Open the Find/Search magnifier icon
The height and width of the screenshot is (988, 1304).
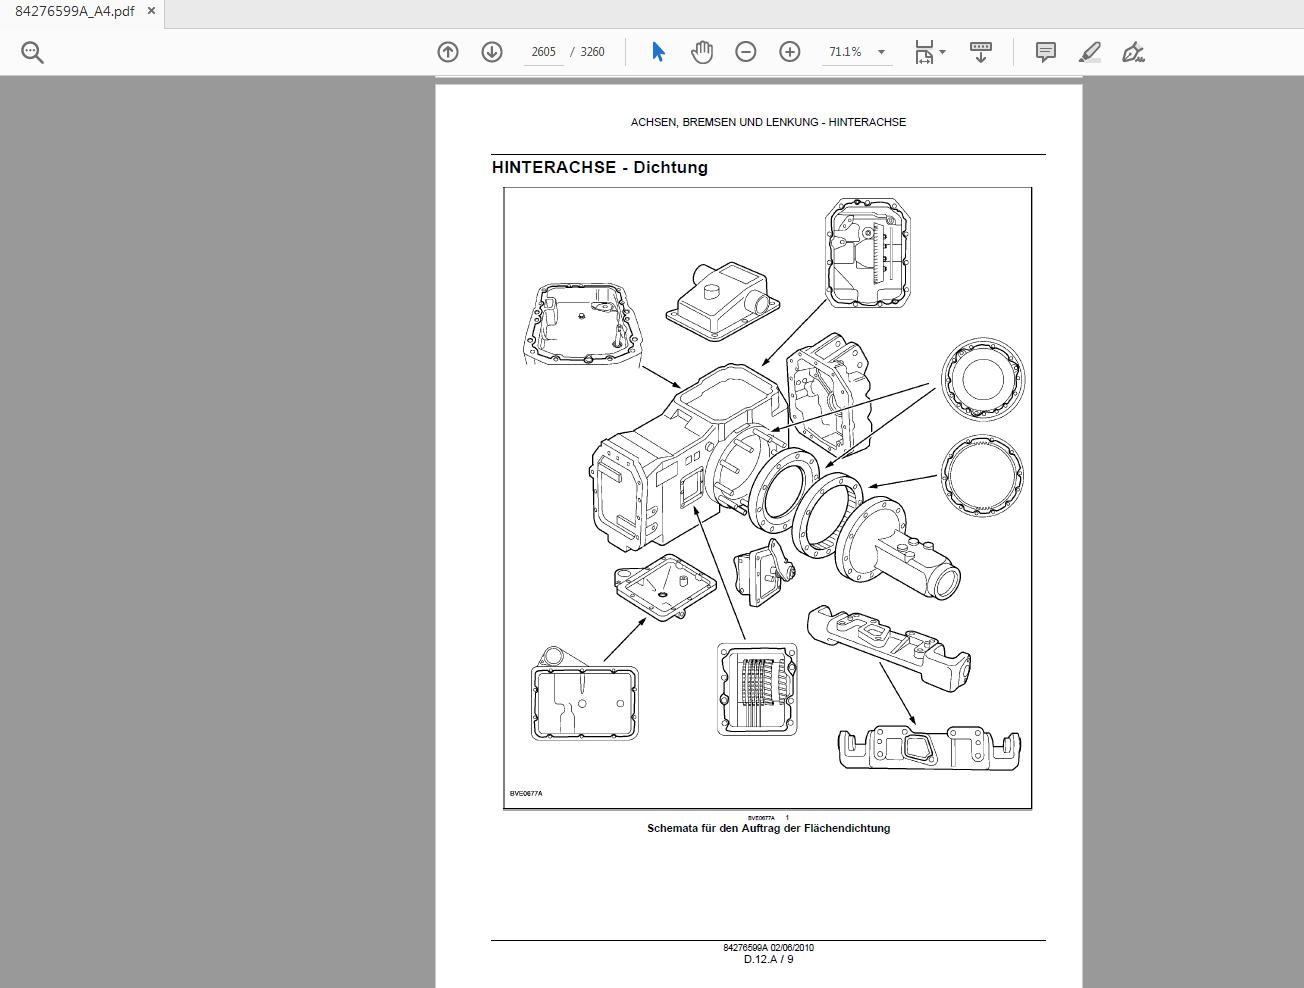pos(31,51)
